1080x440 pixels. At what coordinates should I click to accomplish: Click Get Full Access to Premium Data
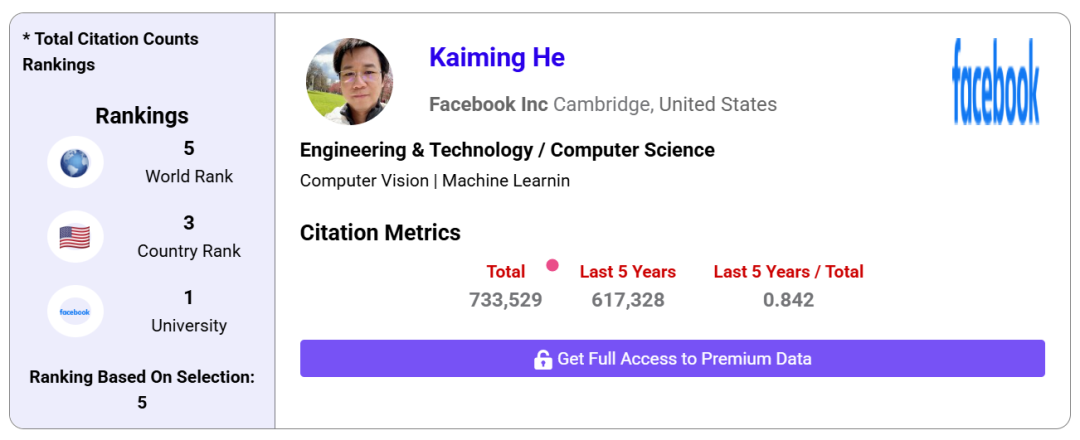672,358
